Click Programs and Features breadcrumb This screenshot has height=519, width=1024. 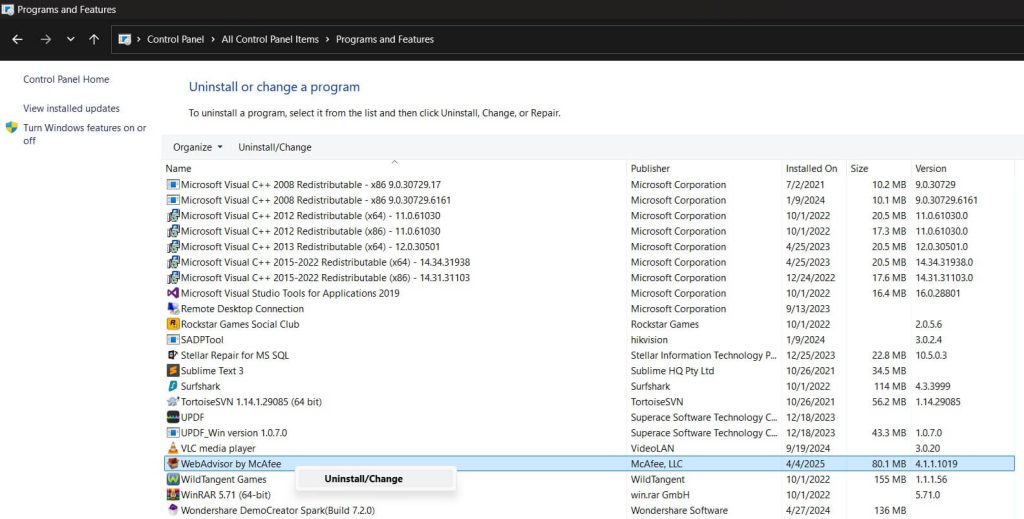click(385, 39)
